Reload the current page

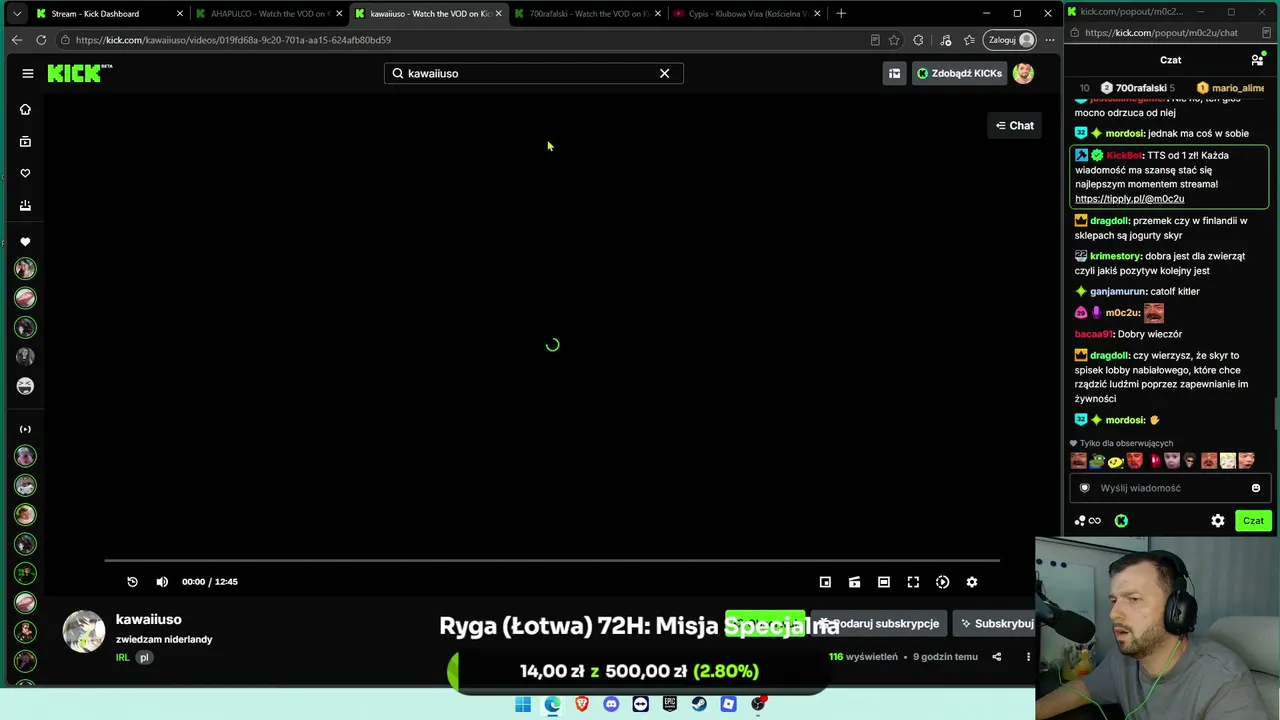coord(41,40)
